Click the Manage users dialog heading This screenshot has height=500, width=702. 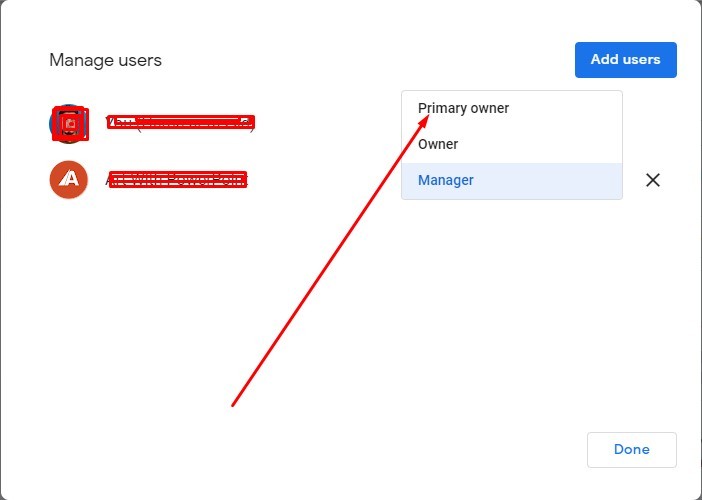pos(105,60)
